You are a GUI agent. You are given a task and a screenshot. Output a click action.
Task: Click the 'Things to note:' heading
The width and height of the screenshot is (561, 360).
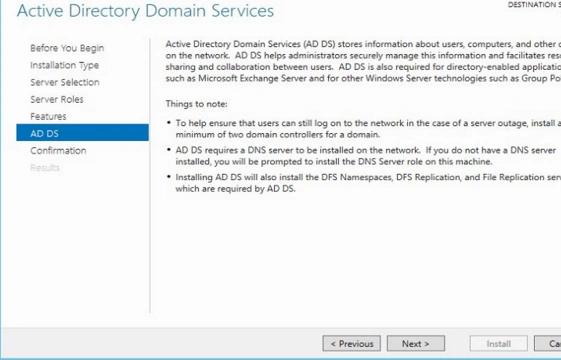[196, 104]
